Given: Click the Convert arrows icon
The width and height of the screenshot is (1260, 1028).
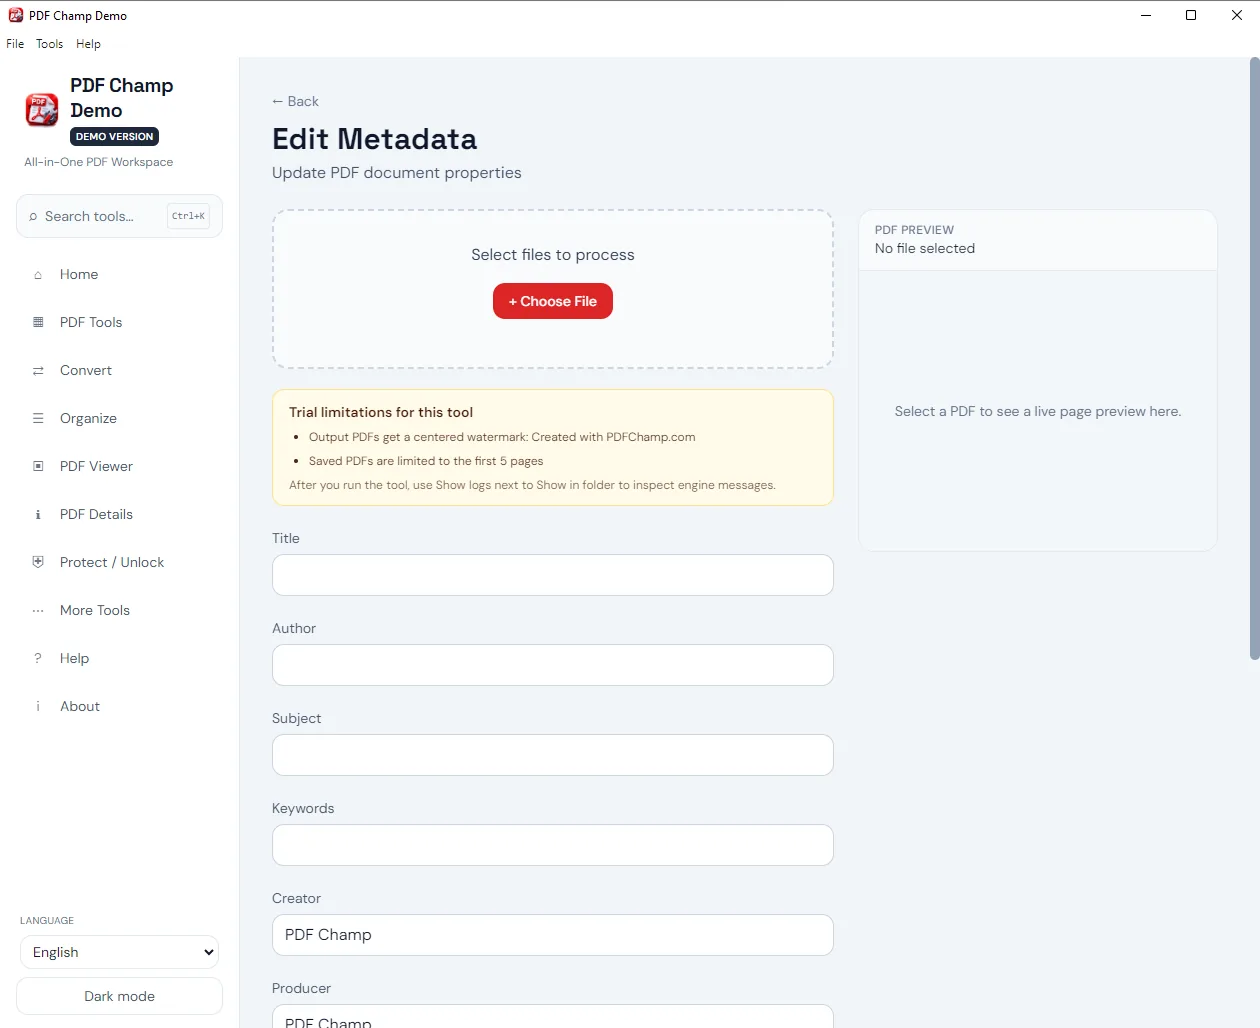Looking at the screenshot, I should [38, 370].
